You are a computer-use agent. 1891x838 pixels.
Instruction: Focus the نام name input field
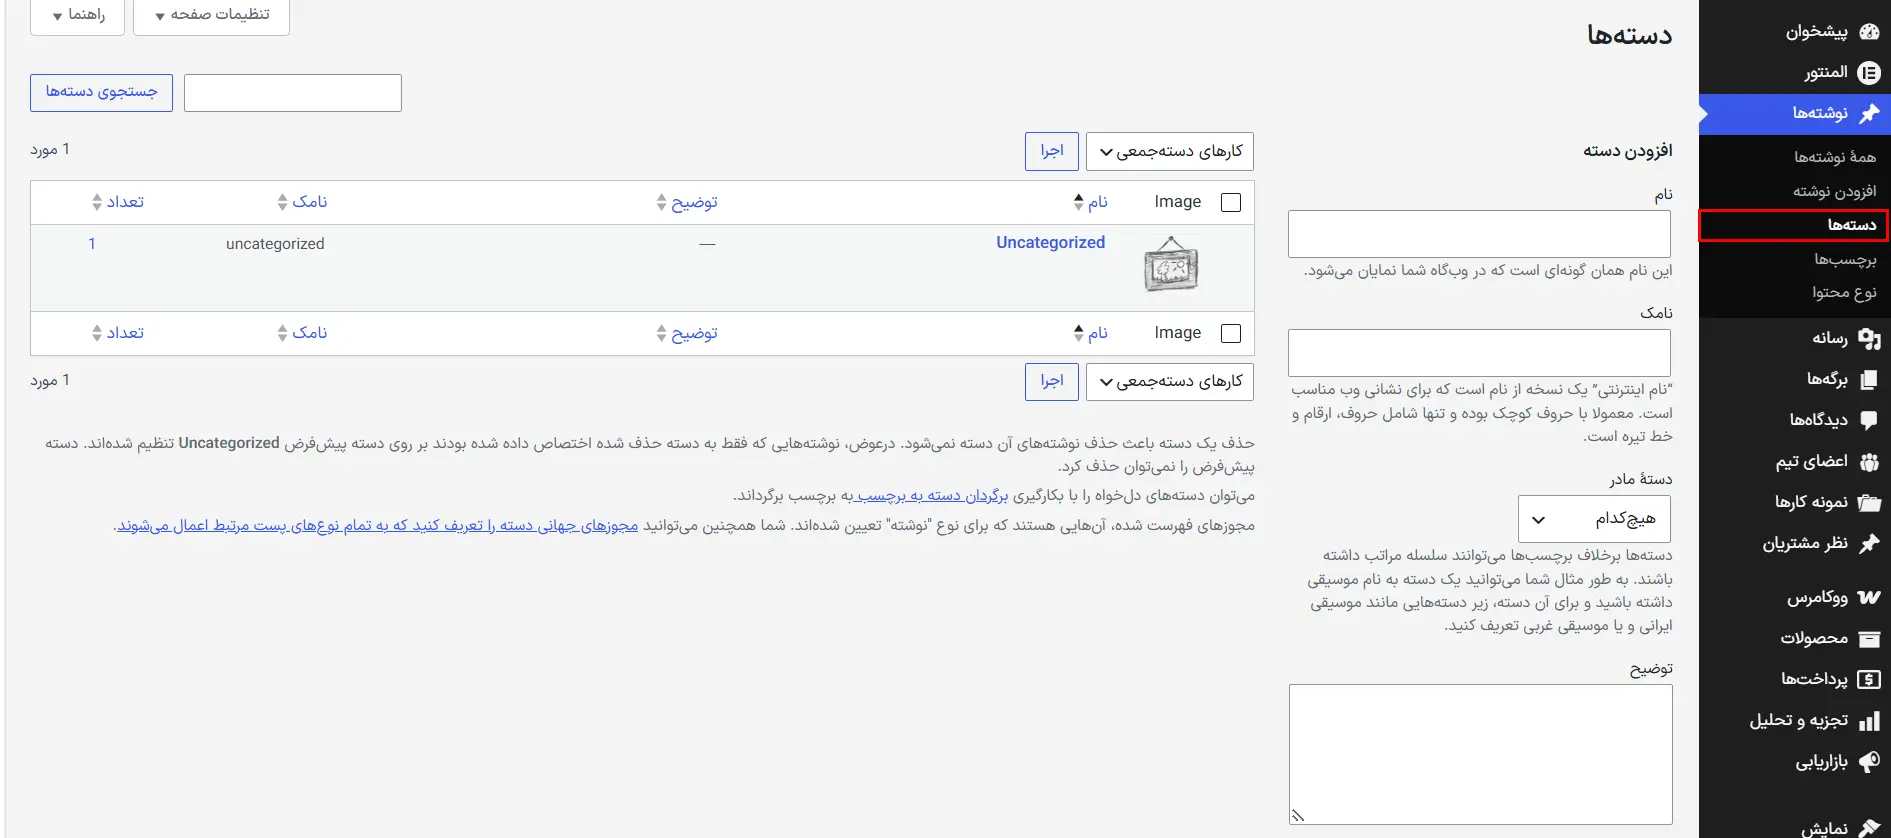tap(1479, 234)
